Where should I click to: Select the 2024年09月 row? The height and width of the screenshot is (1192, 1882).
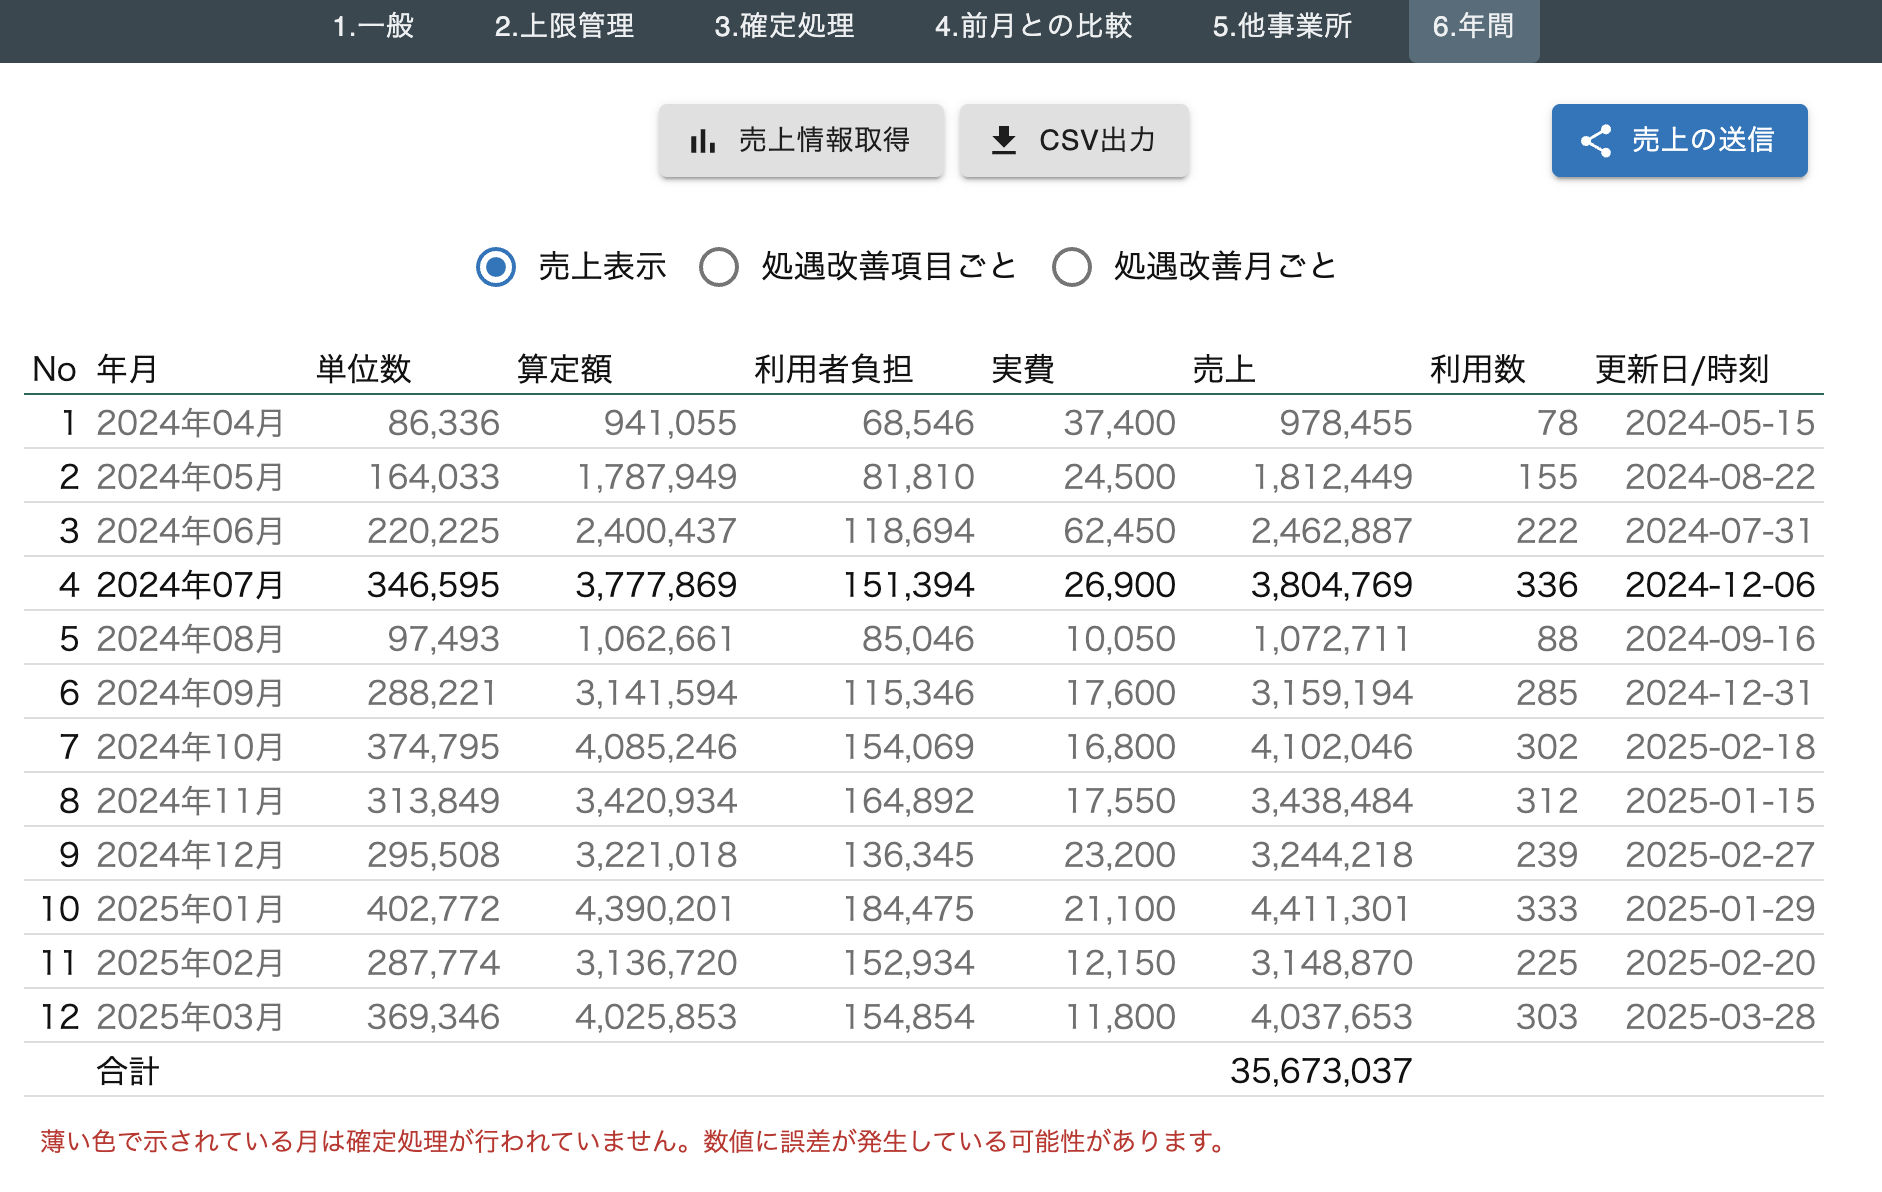pos(923,693)
